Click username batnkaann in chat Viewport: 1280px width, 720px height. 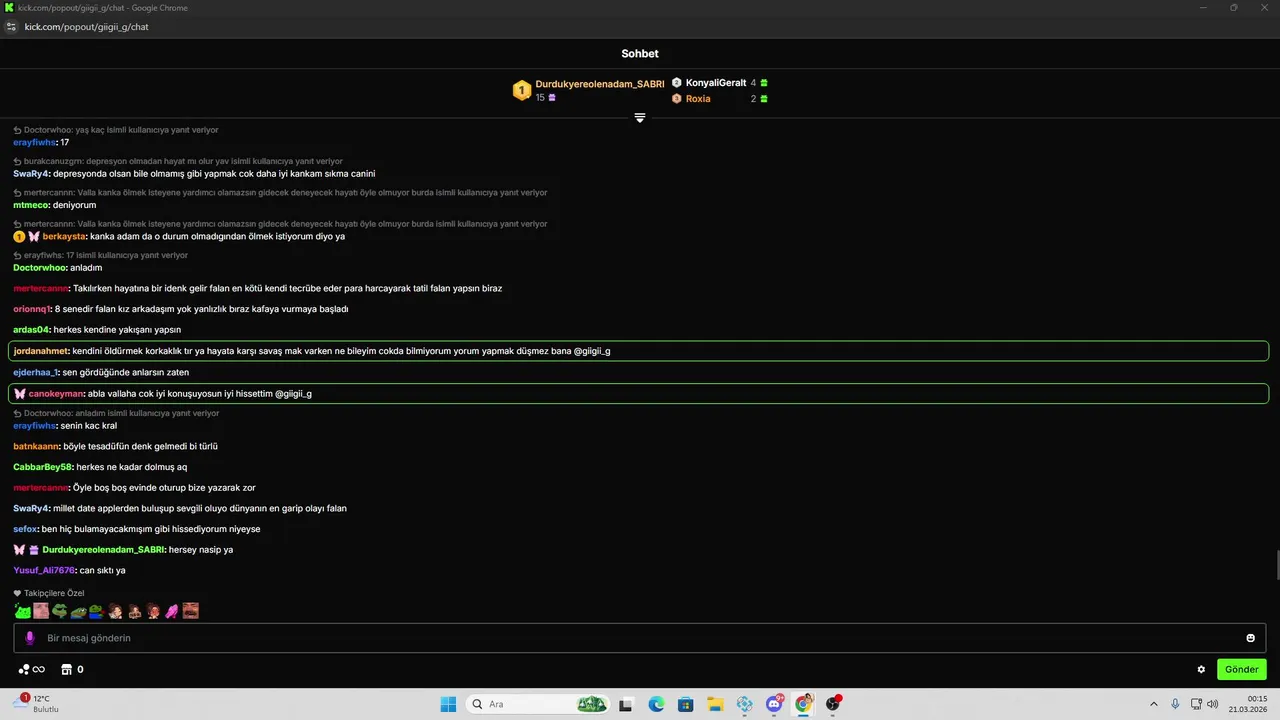tap(36, 446)
